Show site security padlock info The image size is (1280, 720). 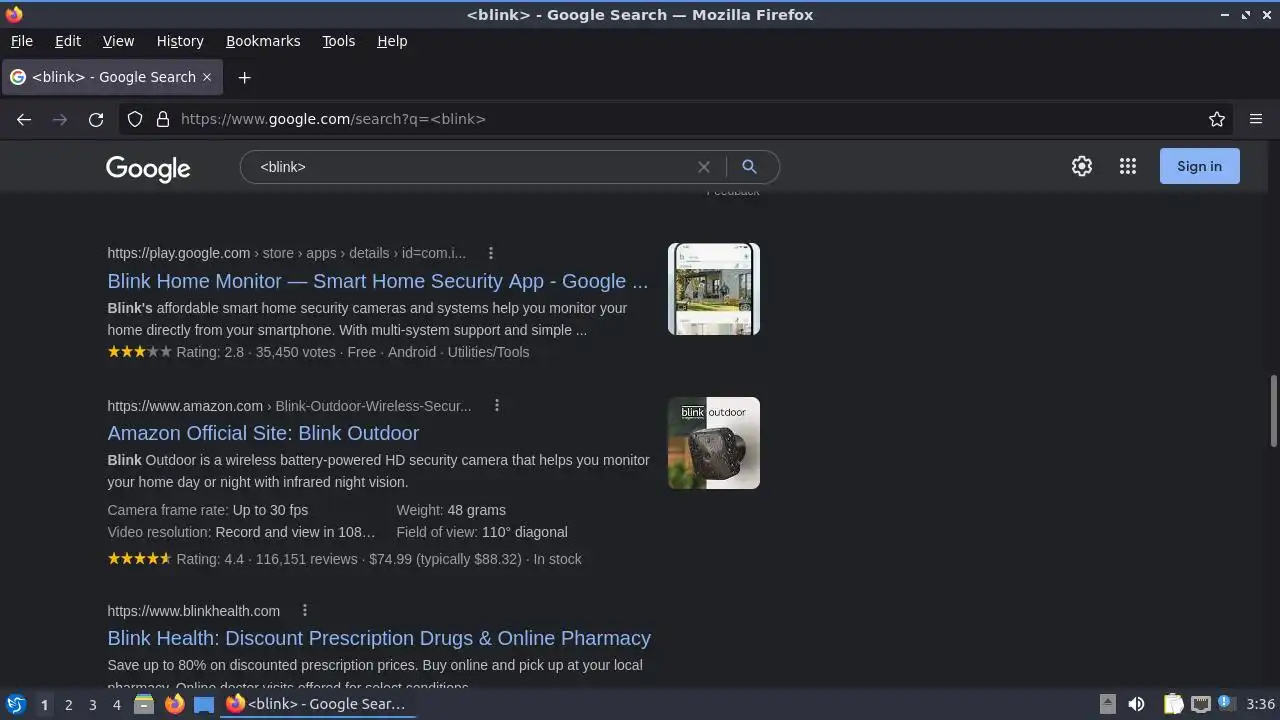point(163,119)
